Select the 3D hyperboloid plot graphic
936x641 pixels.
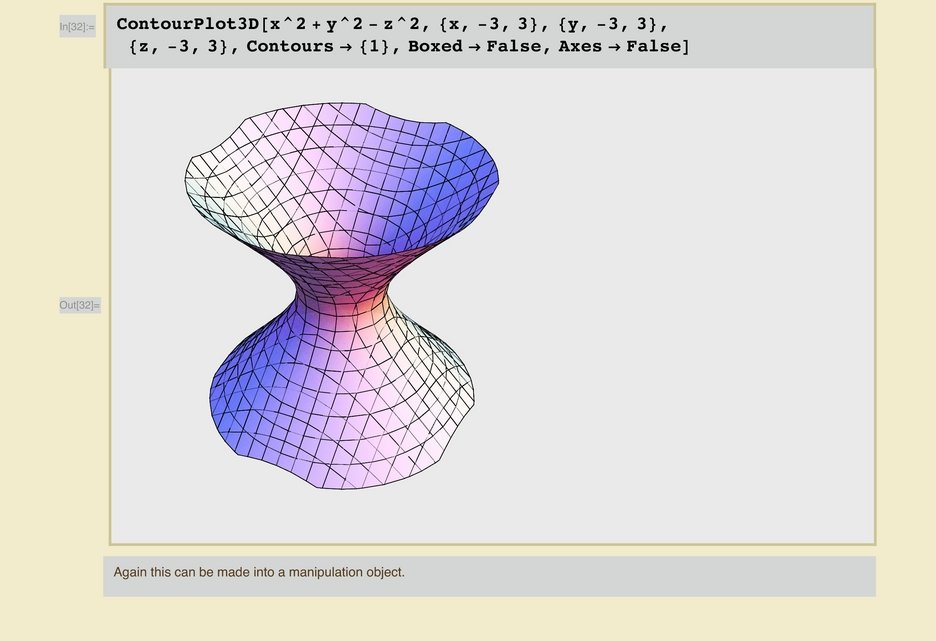342,300
